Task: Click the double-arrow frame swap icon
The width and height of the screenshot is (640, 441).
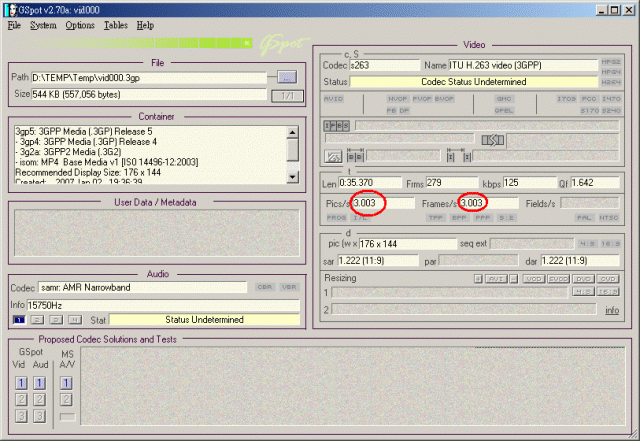Action: point(493,140)
